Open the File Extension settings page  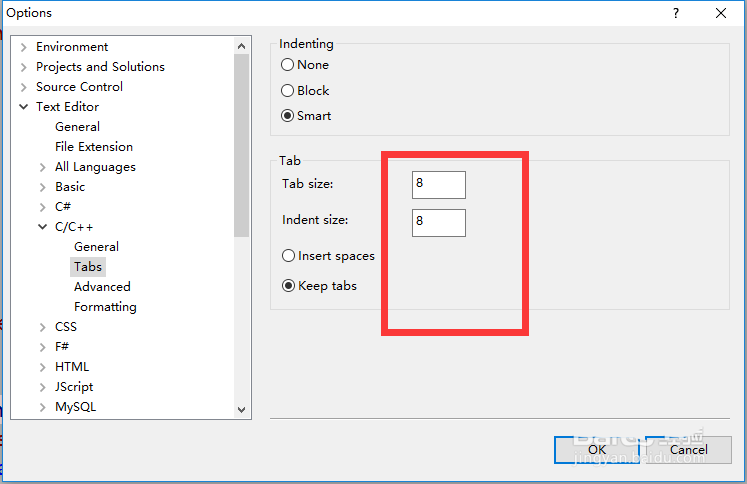[94, 147]
